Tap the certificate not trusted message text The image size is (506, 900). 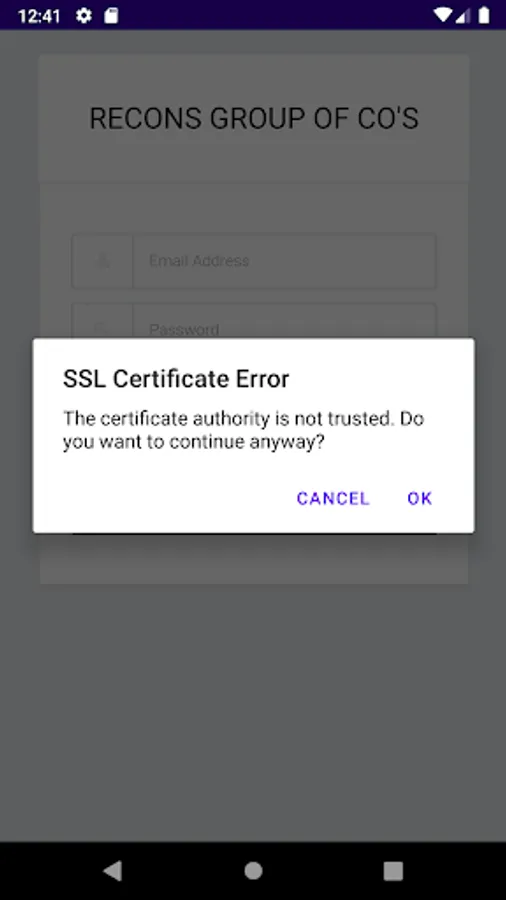[x=243, y=430]
